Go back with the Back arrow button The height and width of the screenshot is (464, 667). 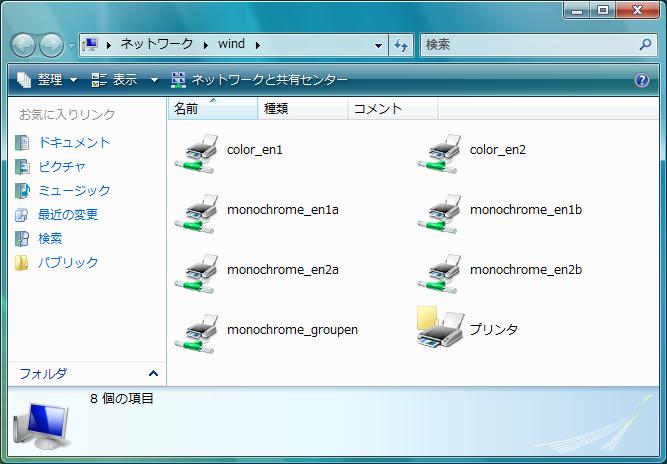tap(23, 45)
